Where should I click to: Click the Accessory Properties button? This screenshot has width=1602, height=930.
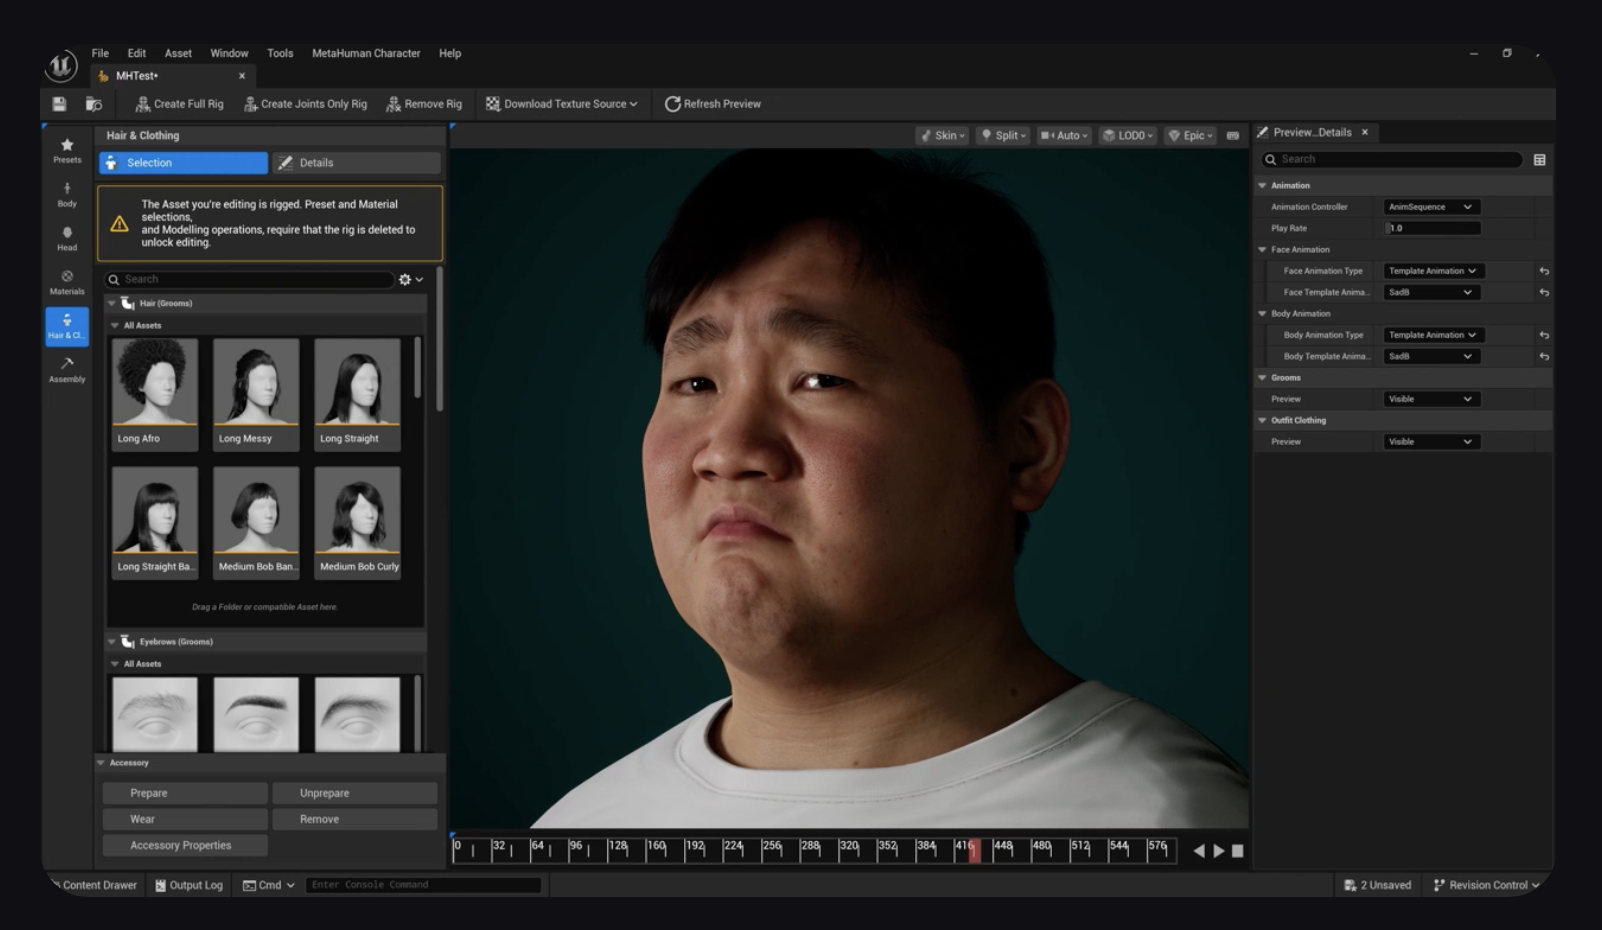pos(184,845)
